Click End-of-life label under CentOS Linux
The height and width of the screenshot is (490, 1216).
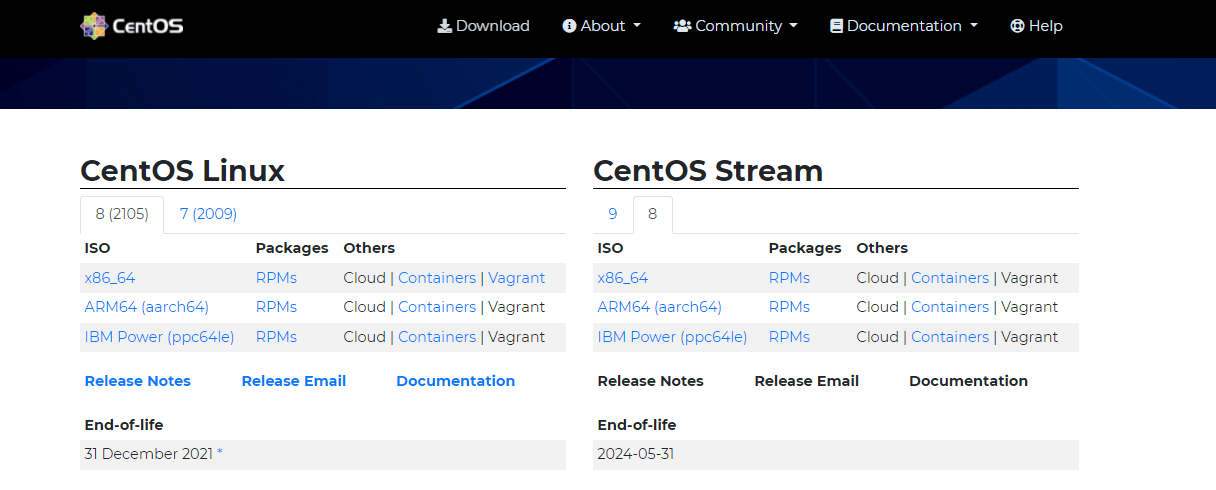(124, 425)
